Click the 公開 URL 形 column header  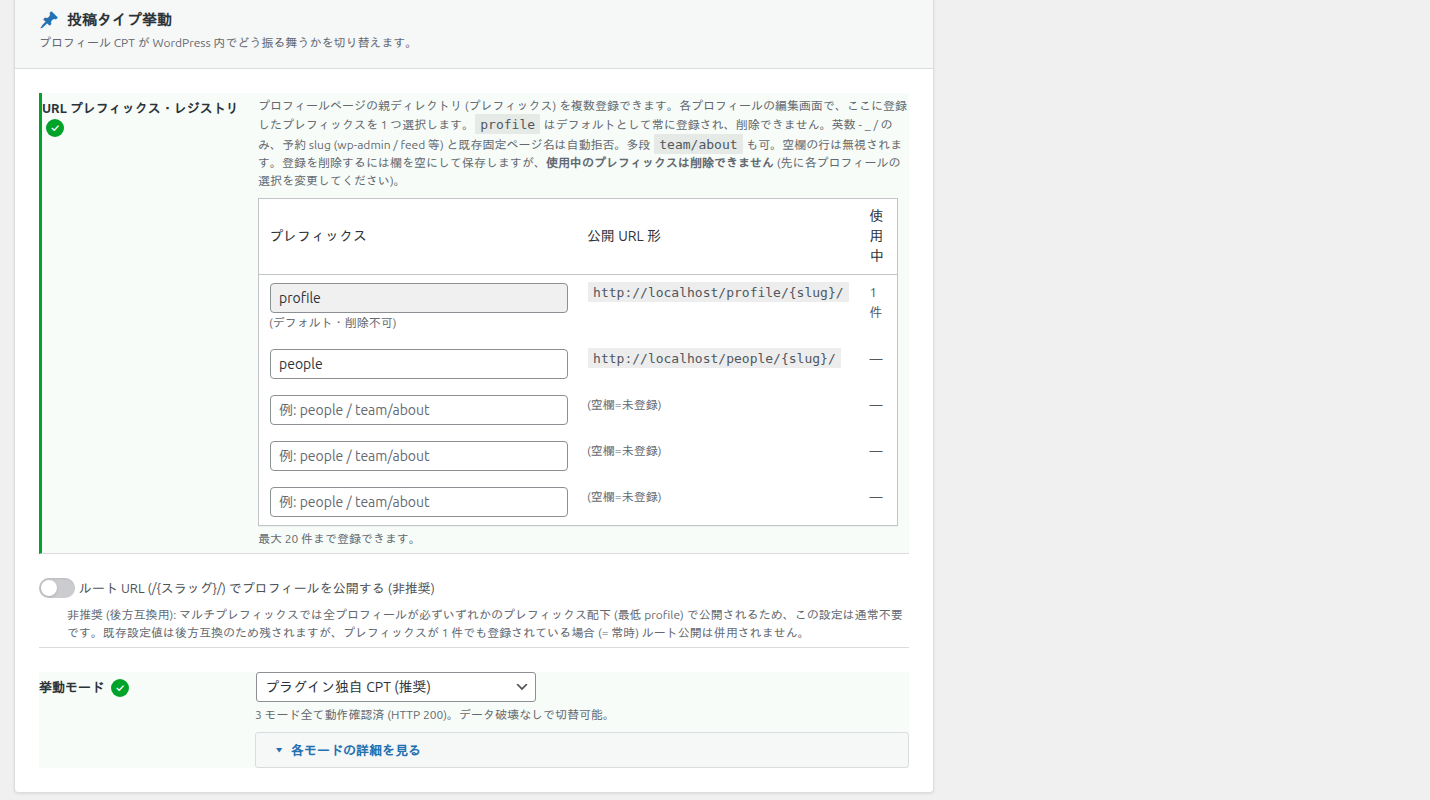tap(624, 236)
